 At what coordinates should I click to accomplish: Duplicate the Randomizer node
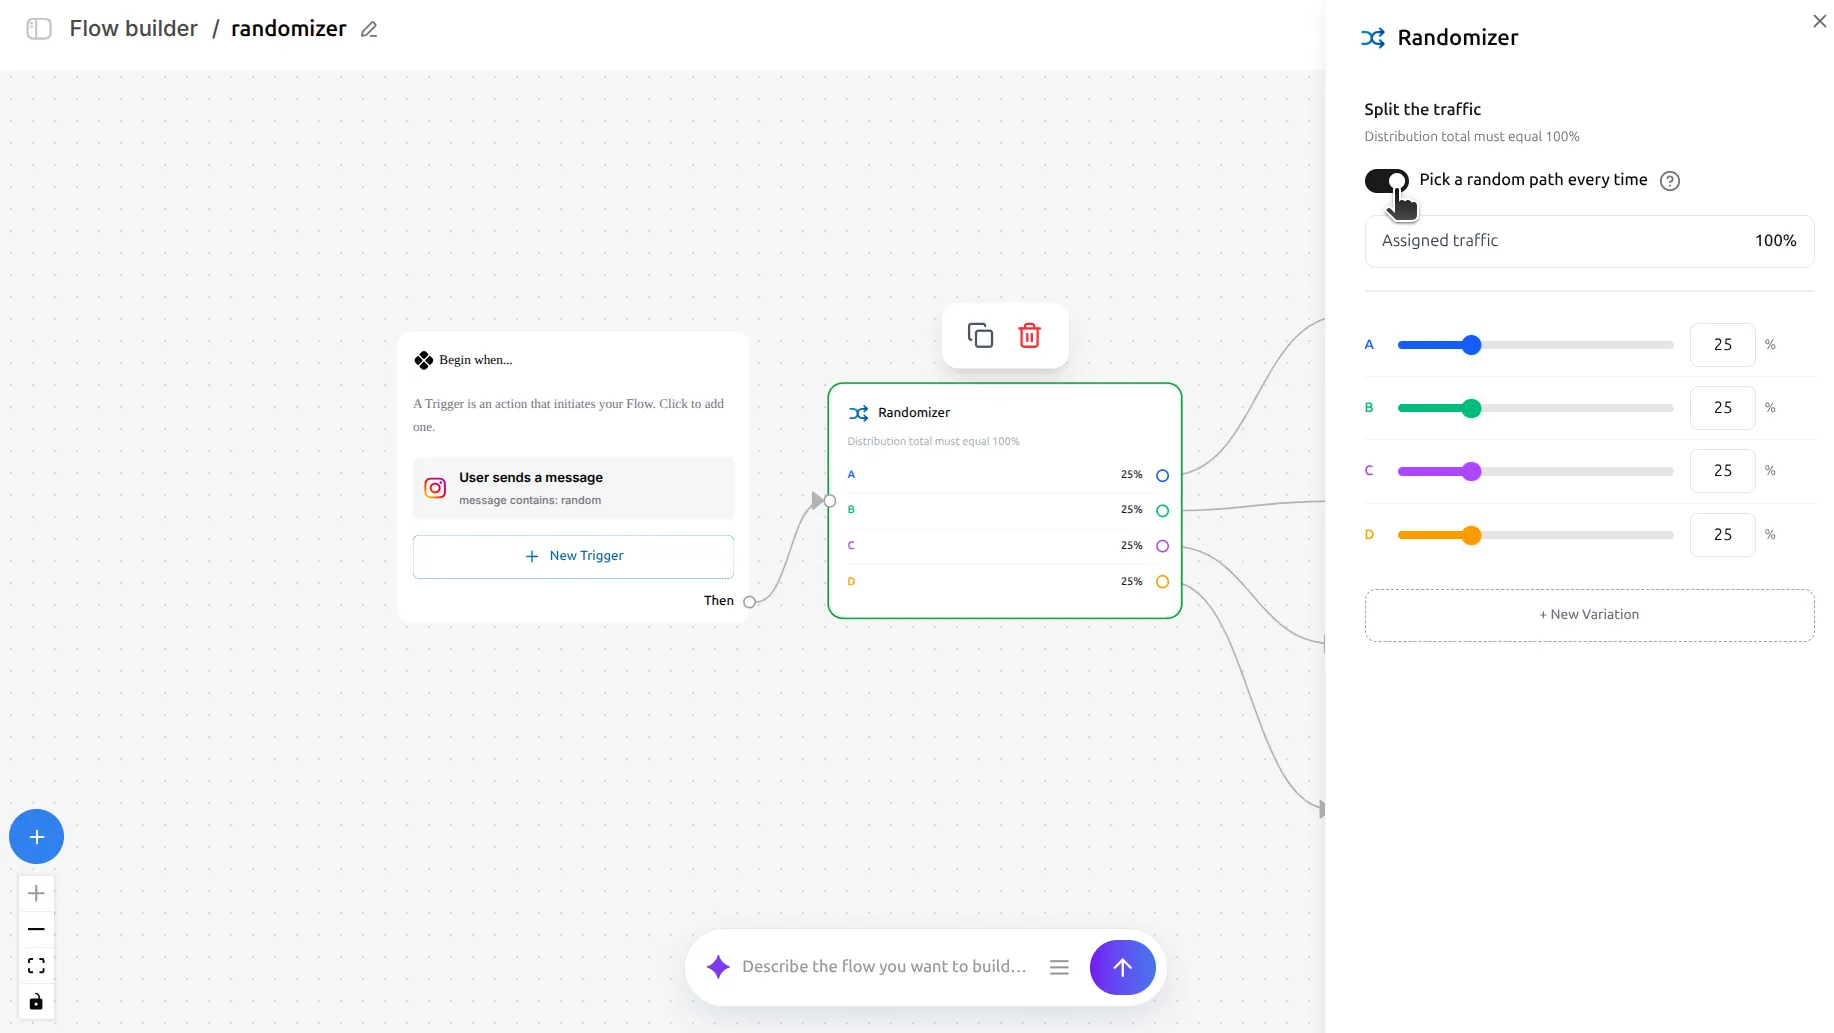pos(980,335)
